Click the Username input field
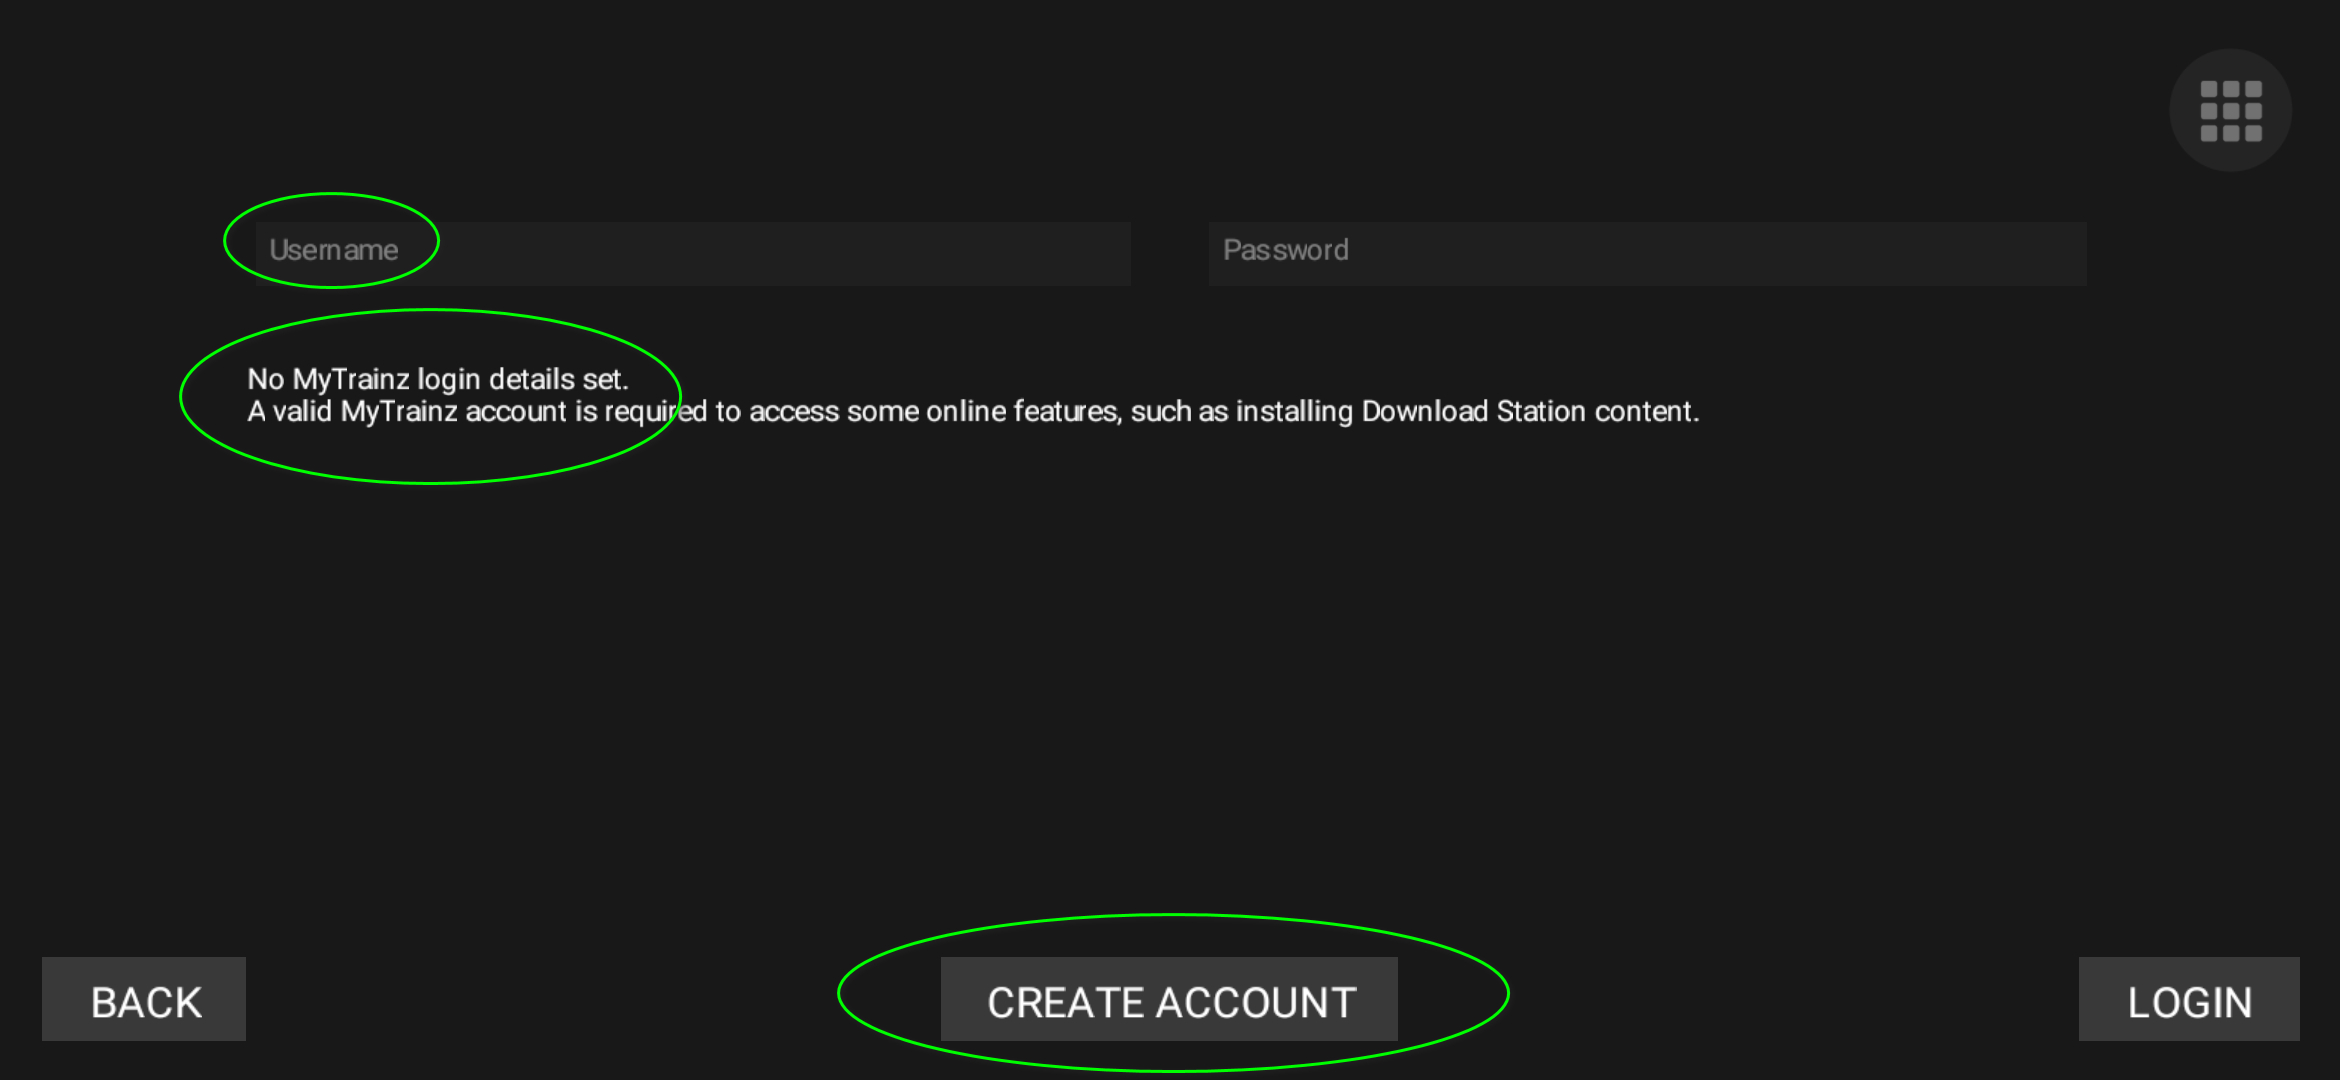The width and height of the screenshot is (2340, 1080). tap(693, 253)
